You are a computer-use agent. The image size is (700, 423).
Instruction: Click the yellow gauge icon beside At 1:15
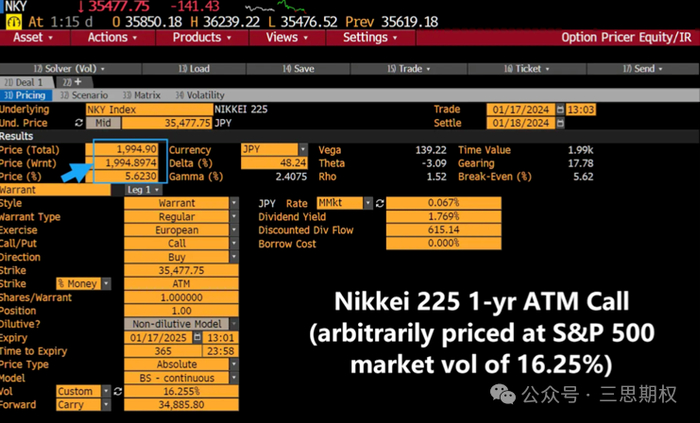(x=14, y=21)
